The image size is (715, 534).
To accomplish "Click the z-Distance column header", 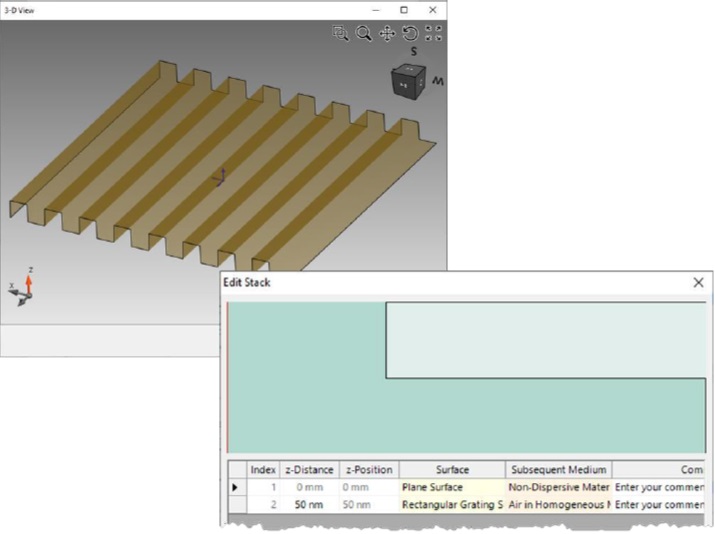I will coord(309,470).
